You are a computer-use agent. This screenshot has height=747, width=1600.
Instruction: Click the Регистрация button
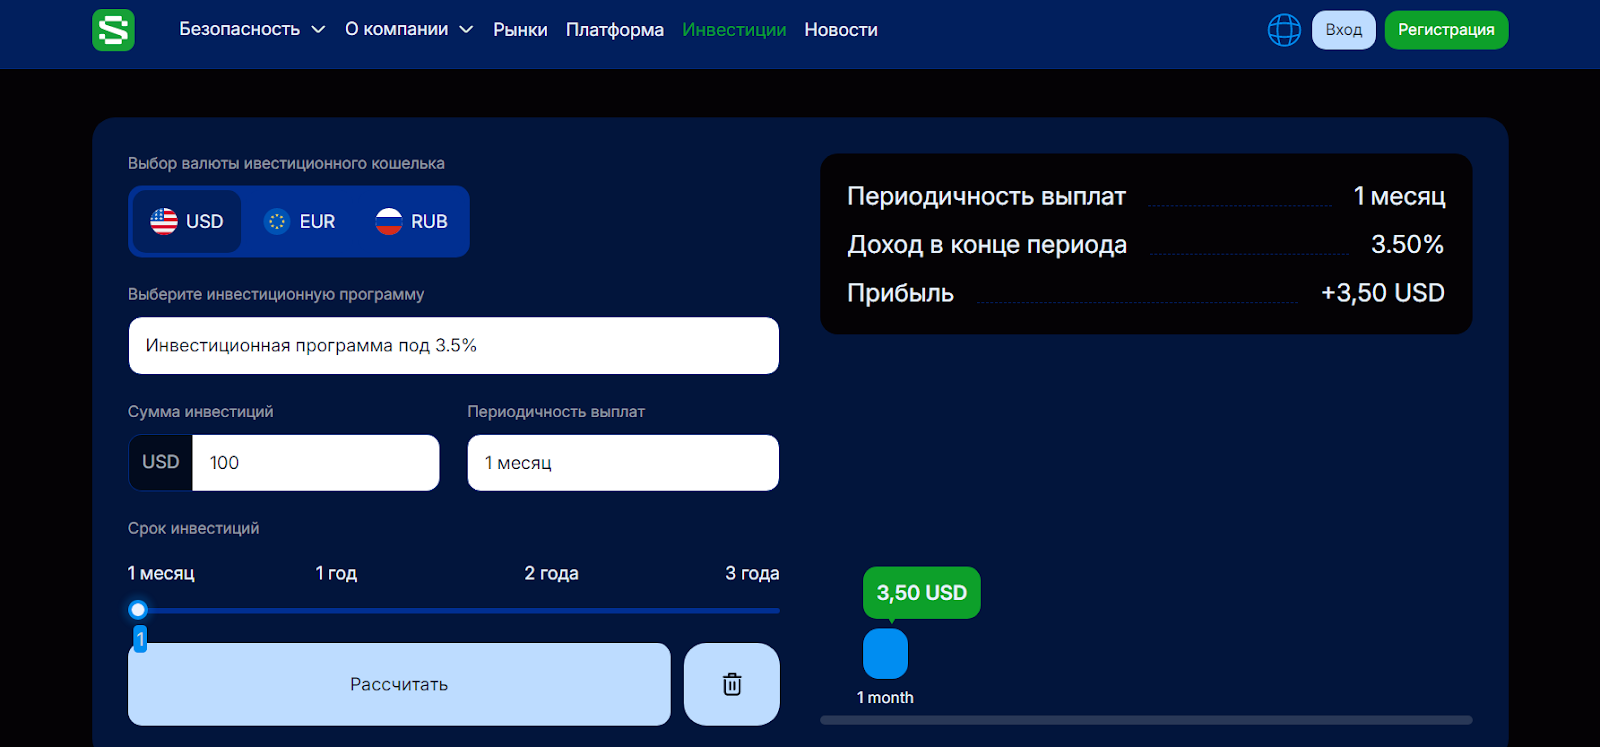point(1445,30)
